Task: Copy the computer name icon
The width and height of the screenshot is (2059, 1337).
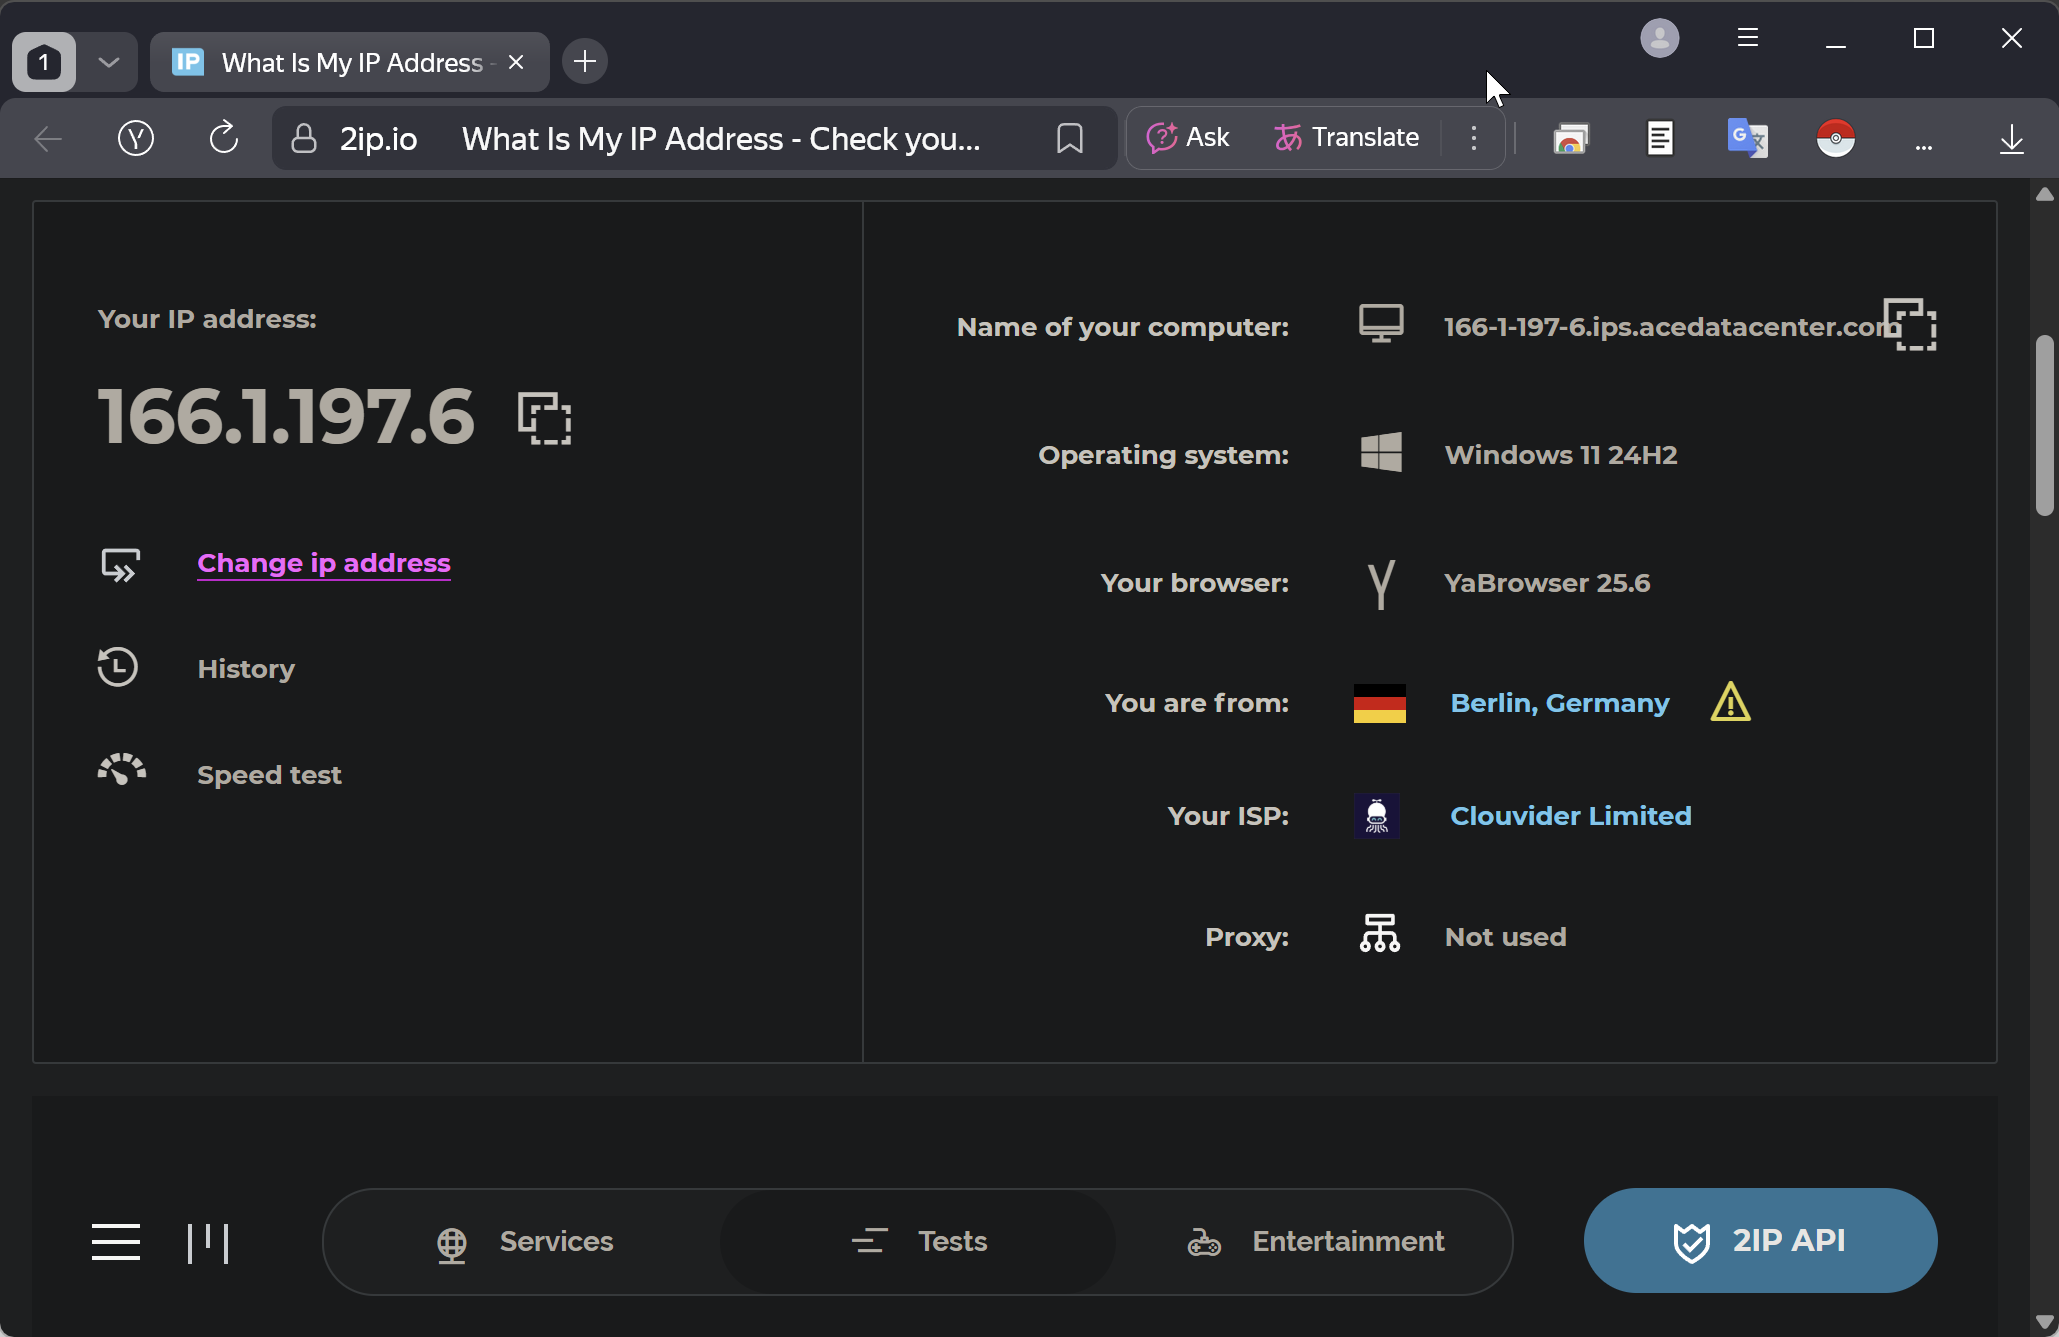Action: pyautogui.click(x=1910, y=325)
